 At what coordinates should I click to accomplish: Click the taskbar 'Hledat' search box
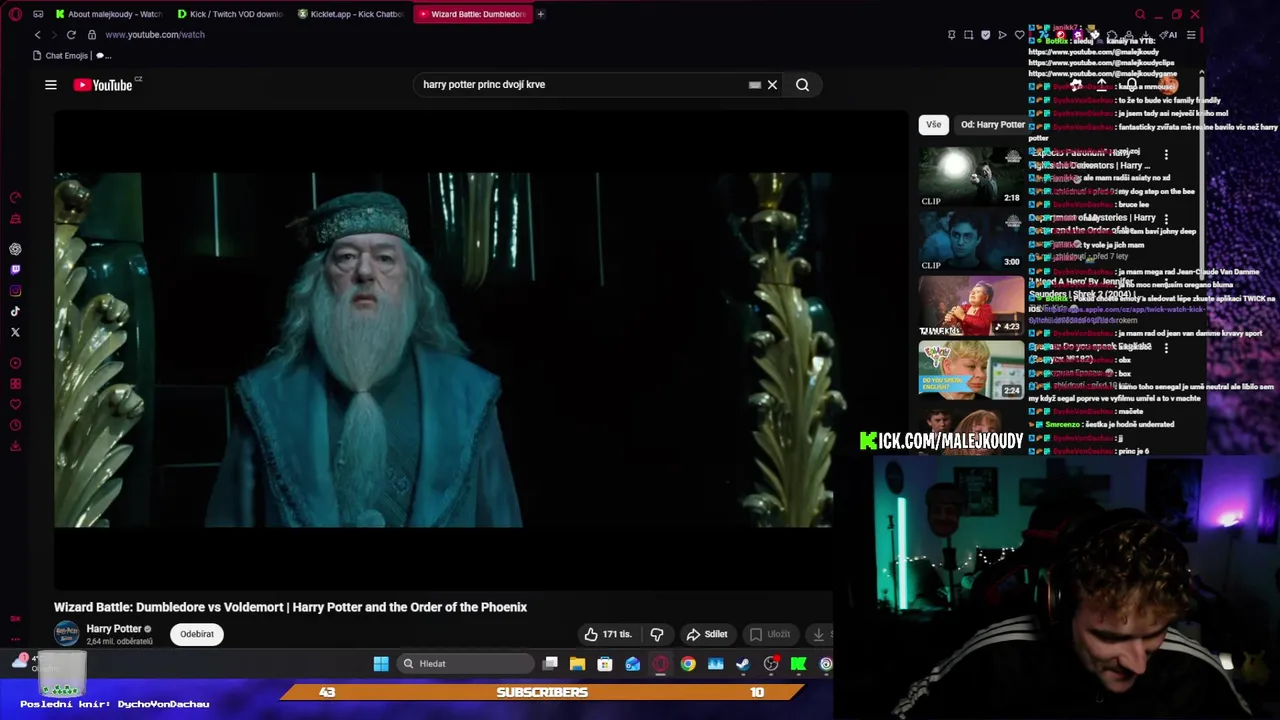tap(465, 664)
